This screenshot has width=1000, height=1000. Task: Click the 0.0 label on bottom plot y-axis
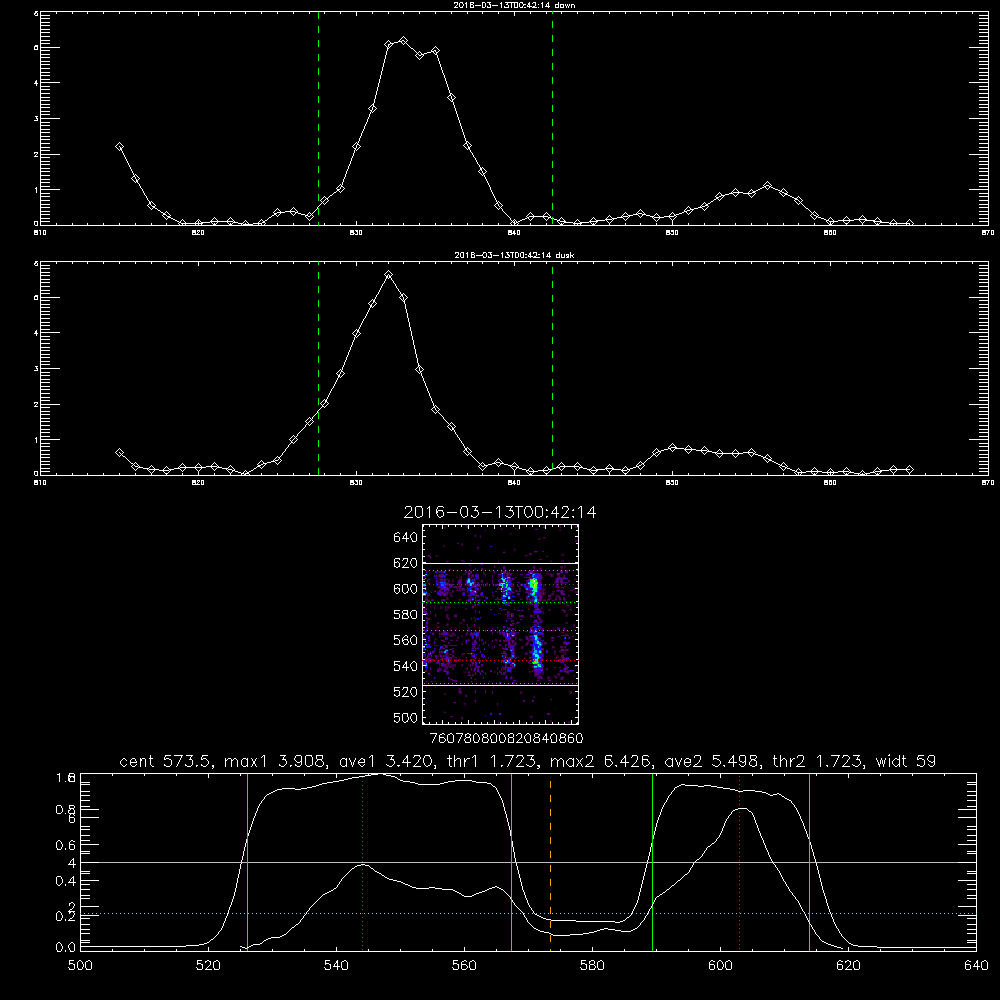tap(66, 947)
